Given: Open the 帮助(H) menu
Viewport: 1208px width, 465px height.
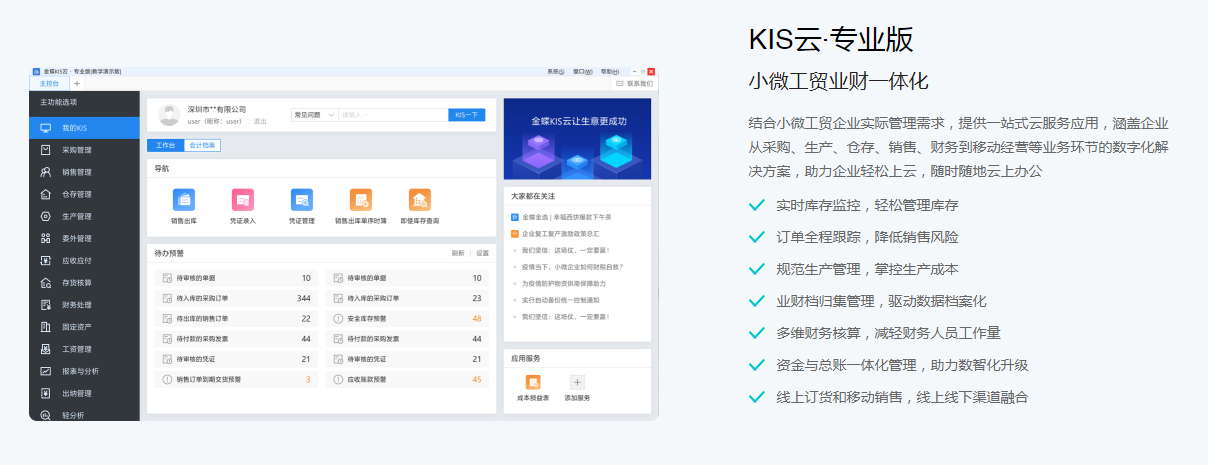Looking at the screenshot, I should click(610, 72).
